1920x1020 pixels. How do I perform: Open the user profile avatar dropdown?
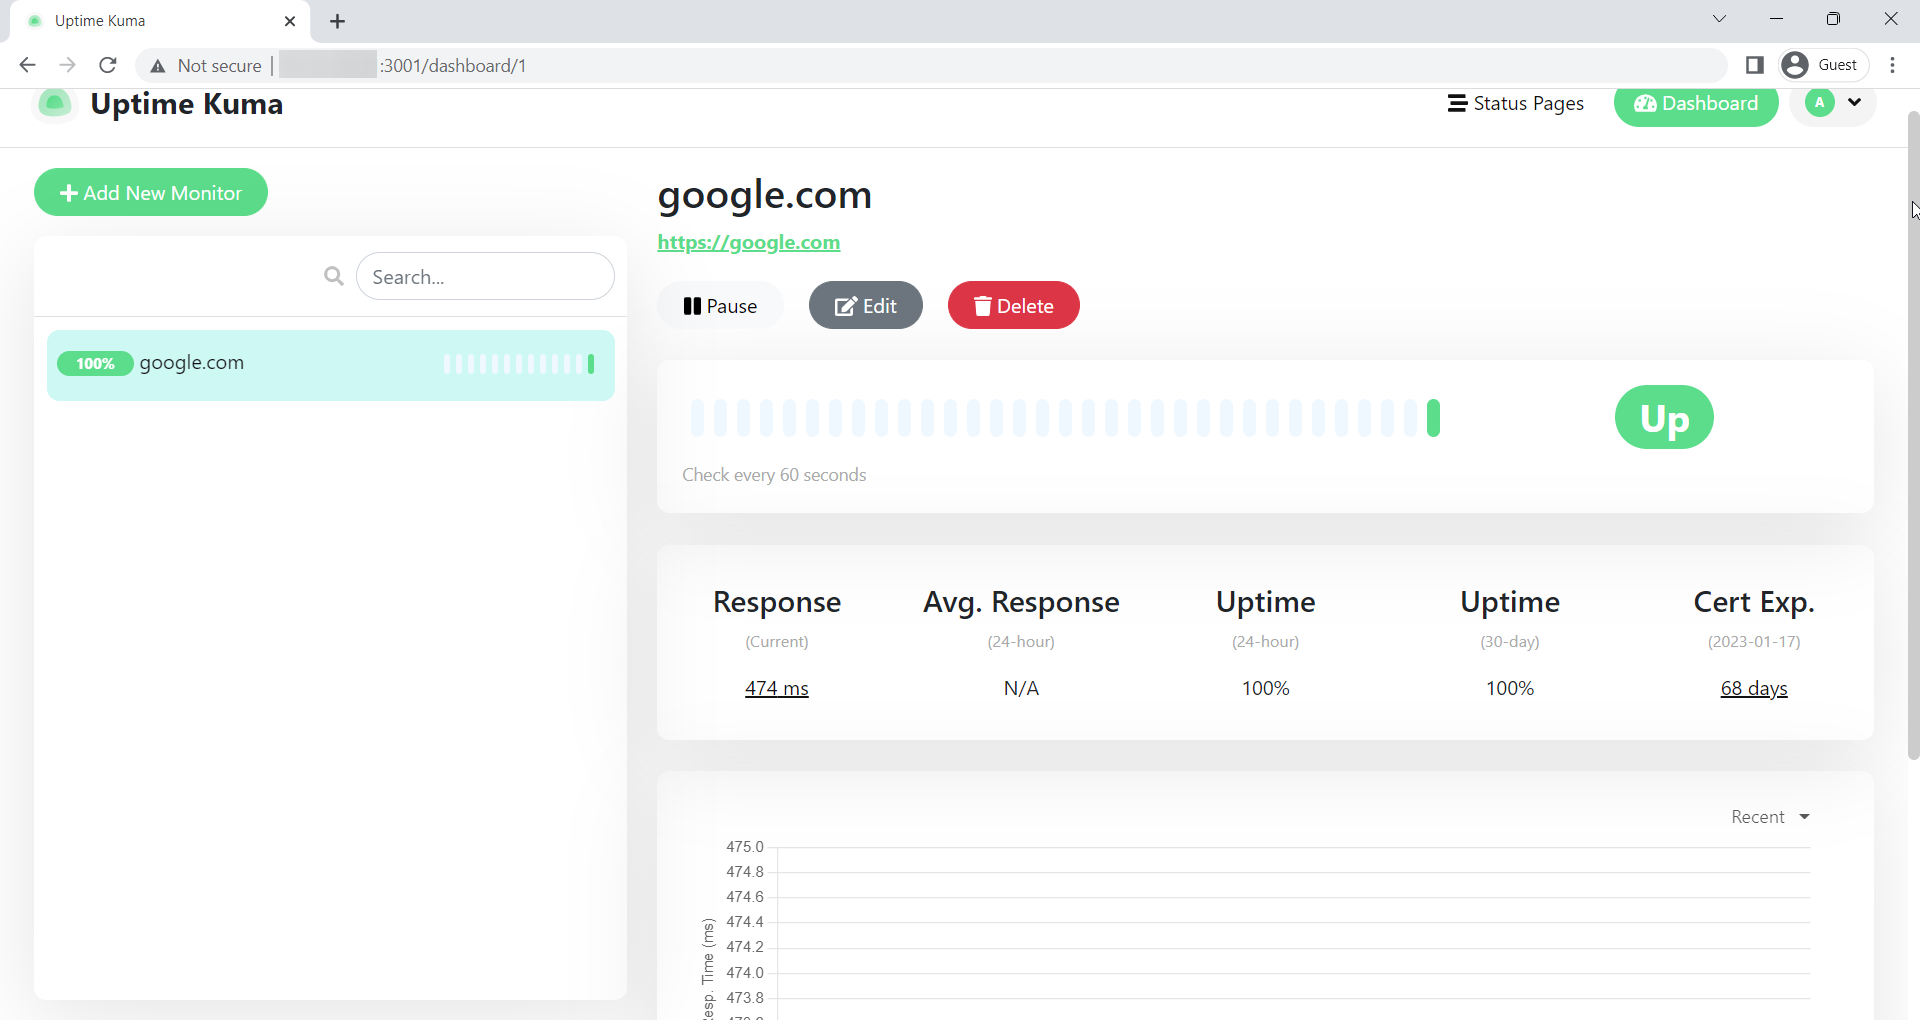[x=1833, y=103]
